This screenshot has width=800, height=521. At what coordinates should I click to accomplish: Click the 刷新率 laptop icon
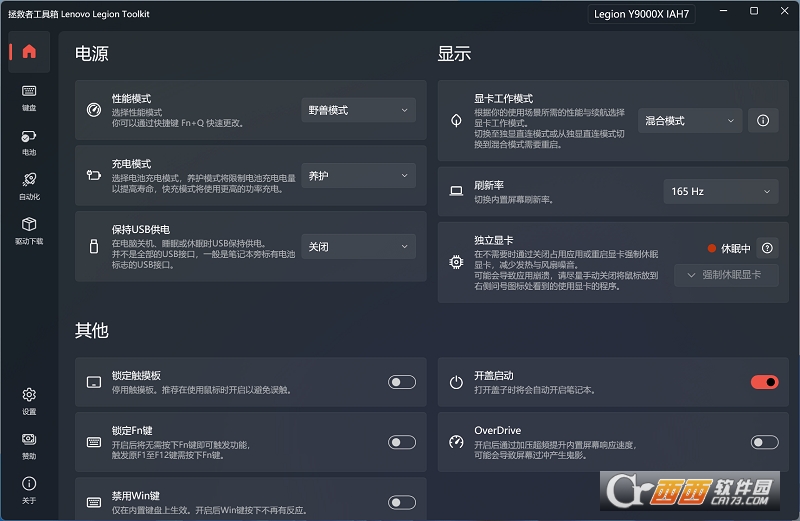click(456, 191)
